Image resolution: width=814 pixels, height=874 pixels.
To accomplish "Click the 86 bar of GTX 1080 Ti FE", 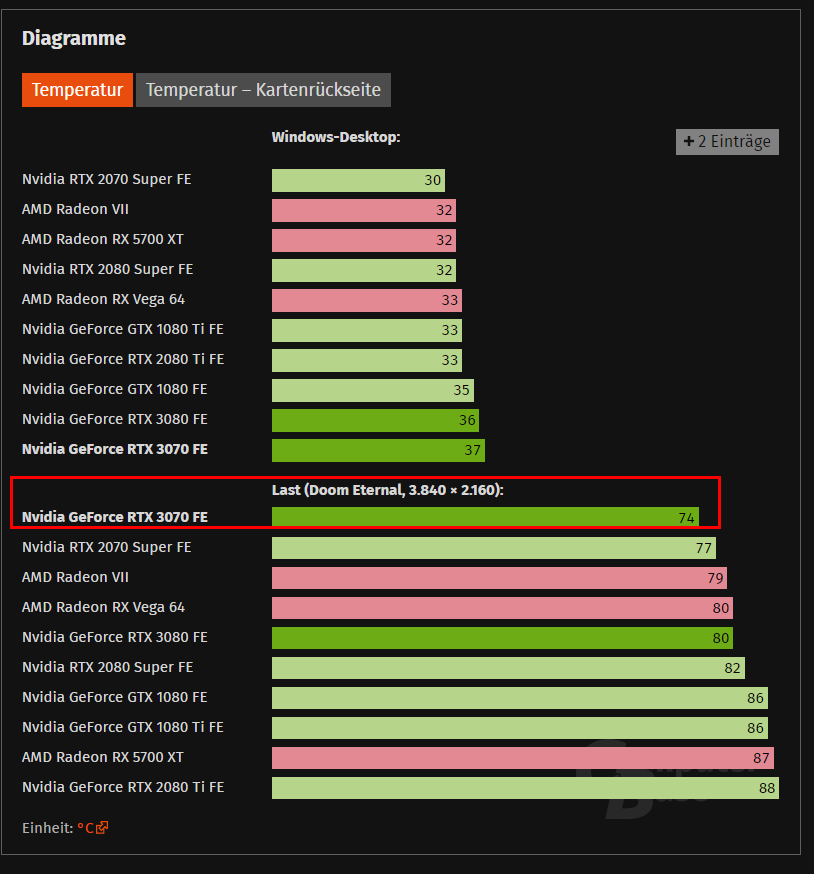I will point(520,729).
